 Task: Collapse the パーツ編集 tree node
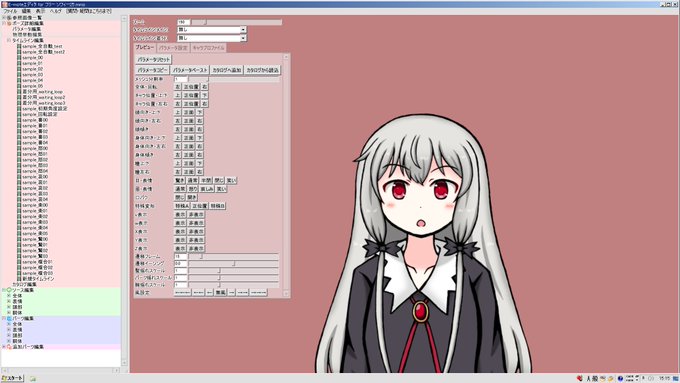click(x=3, y=318)
